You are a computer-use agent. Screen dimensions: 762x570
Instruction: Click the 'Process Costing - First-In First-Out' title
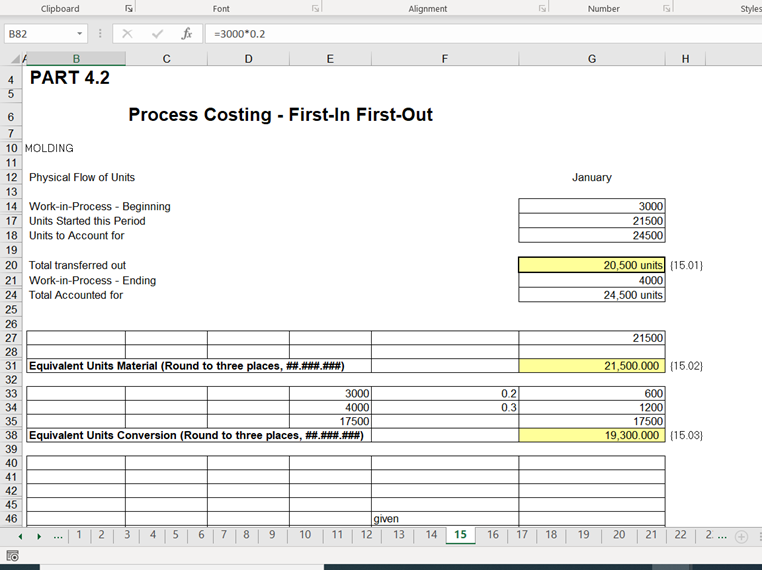coord(280,115)
